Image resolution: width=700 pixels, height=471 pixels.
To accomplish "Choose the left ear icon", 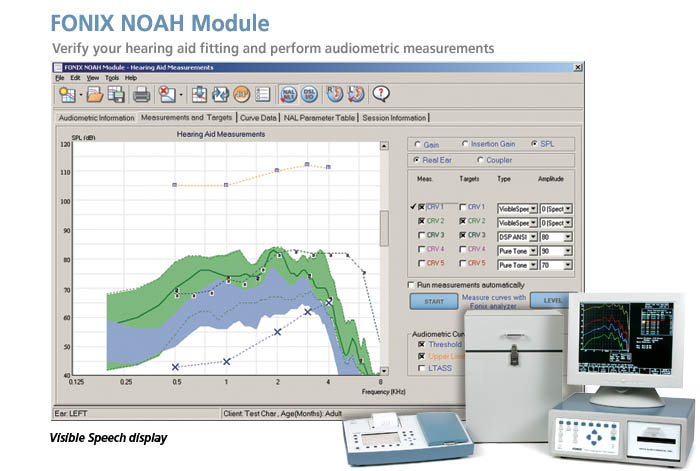I will pos(356,94).
